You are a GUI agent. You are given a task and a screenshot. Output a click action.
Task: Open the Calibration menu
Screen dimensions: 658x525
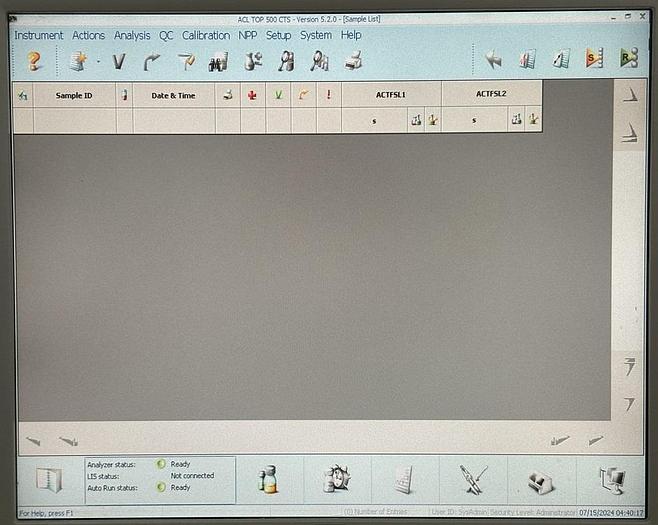coord(205,35)
